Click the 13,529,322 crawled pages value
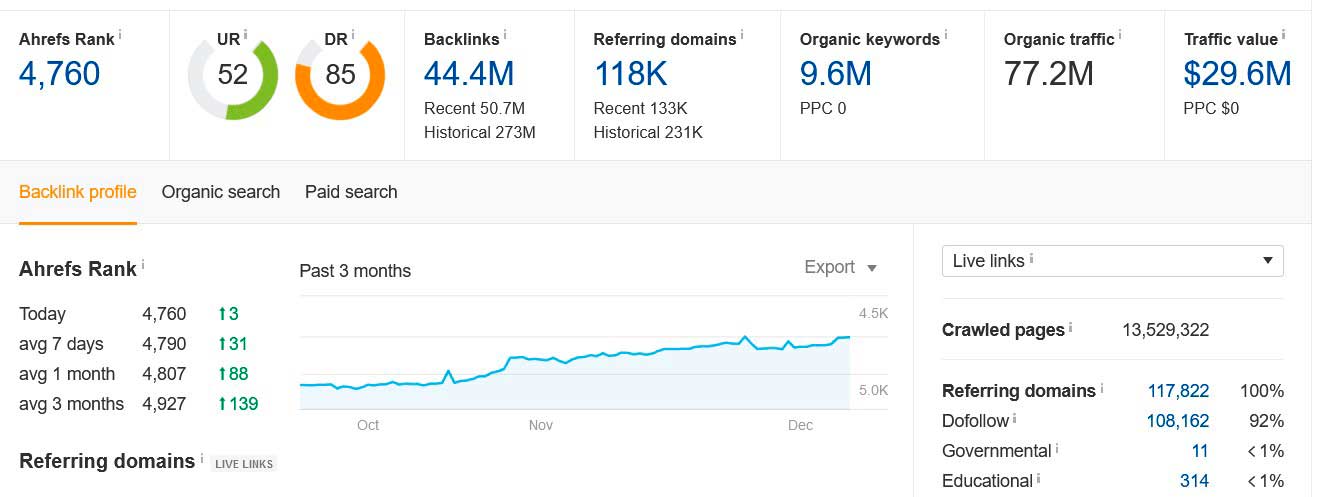This screenshot has height=497, width=1327. [x=1166, y=330]
